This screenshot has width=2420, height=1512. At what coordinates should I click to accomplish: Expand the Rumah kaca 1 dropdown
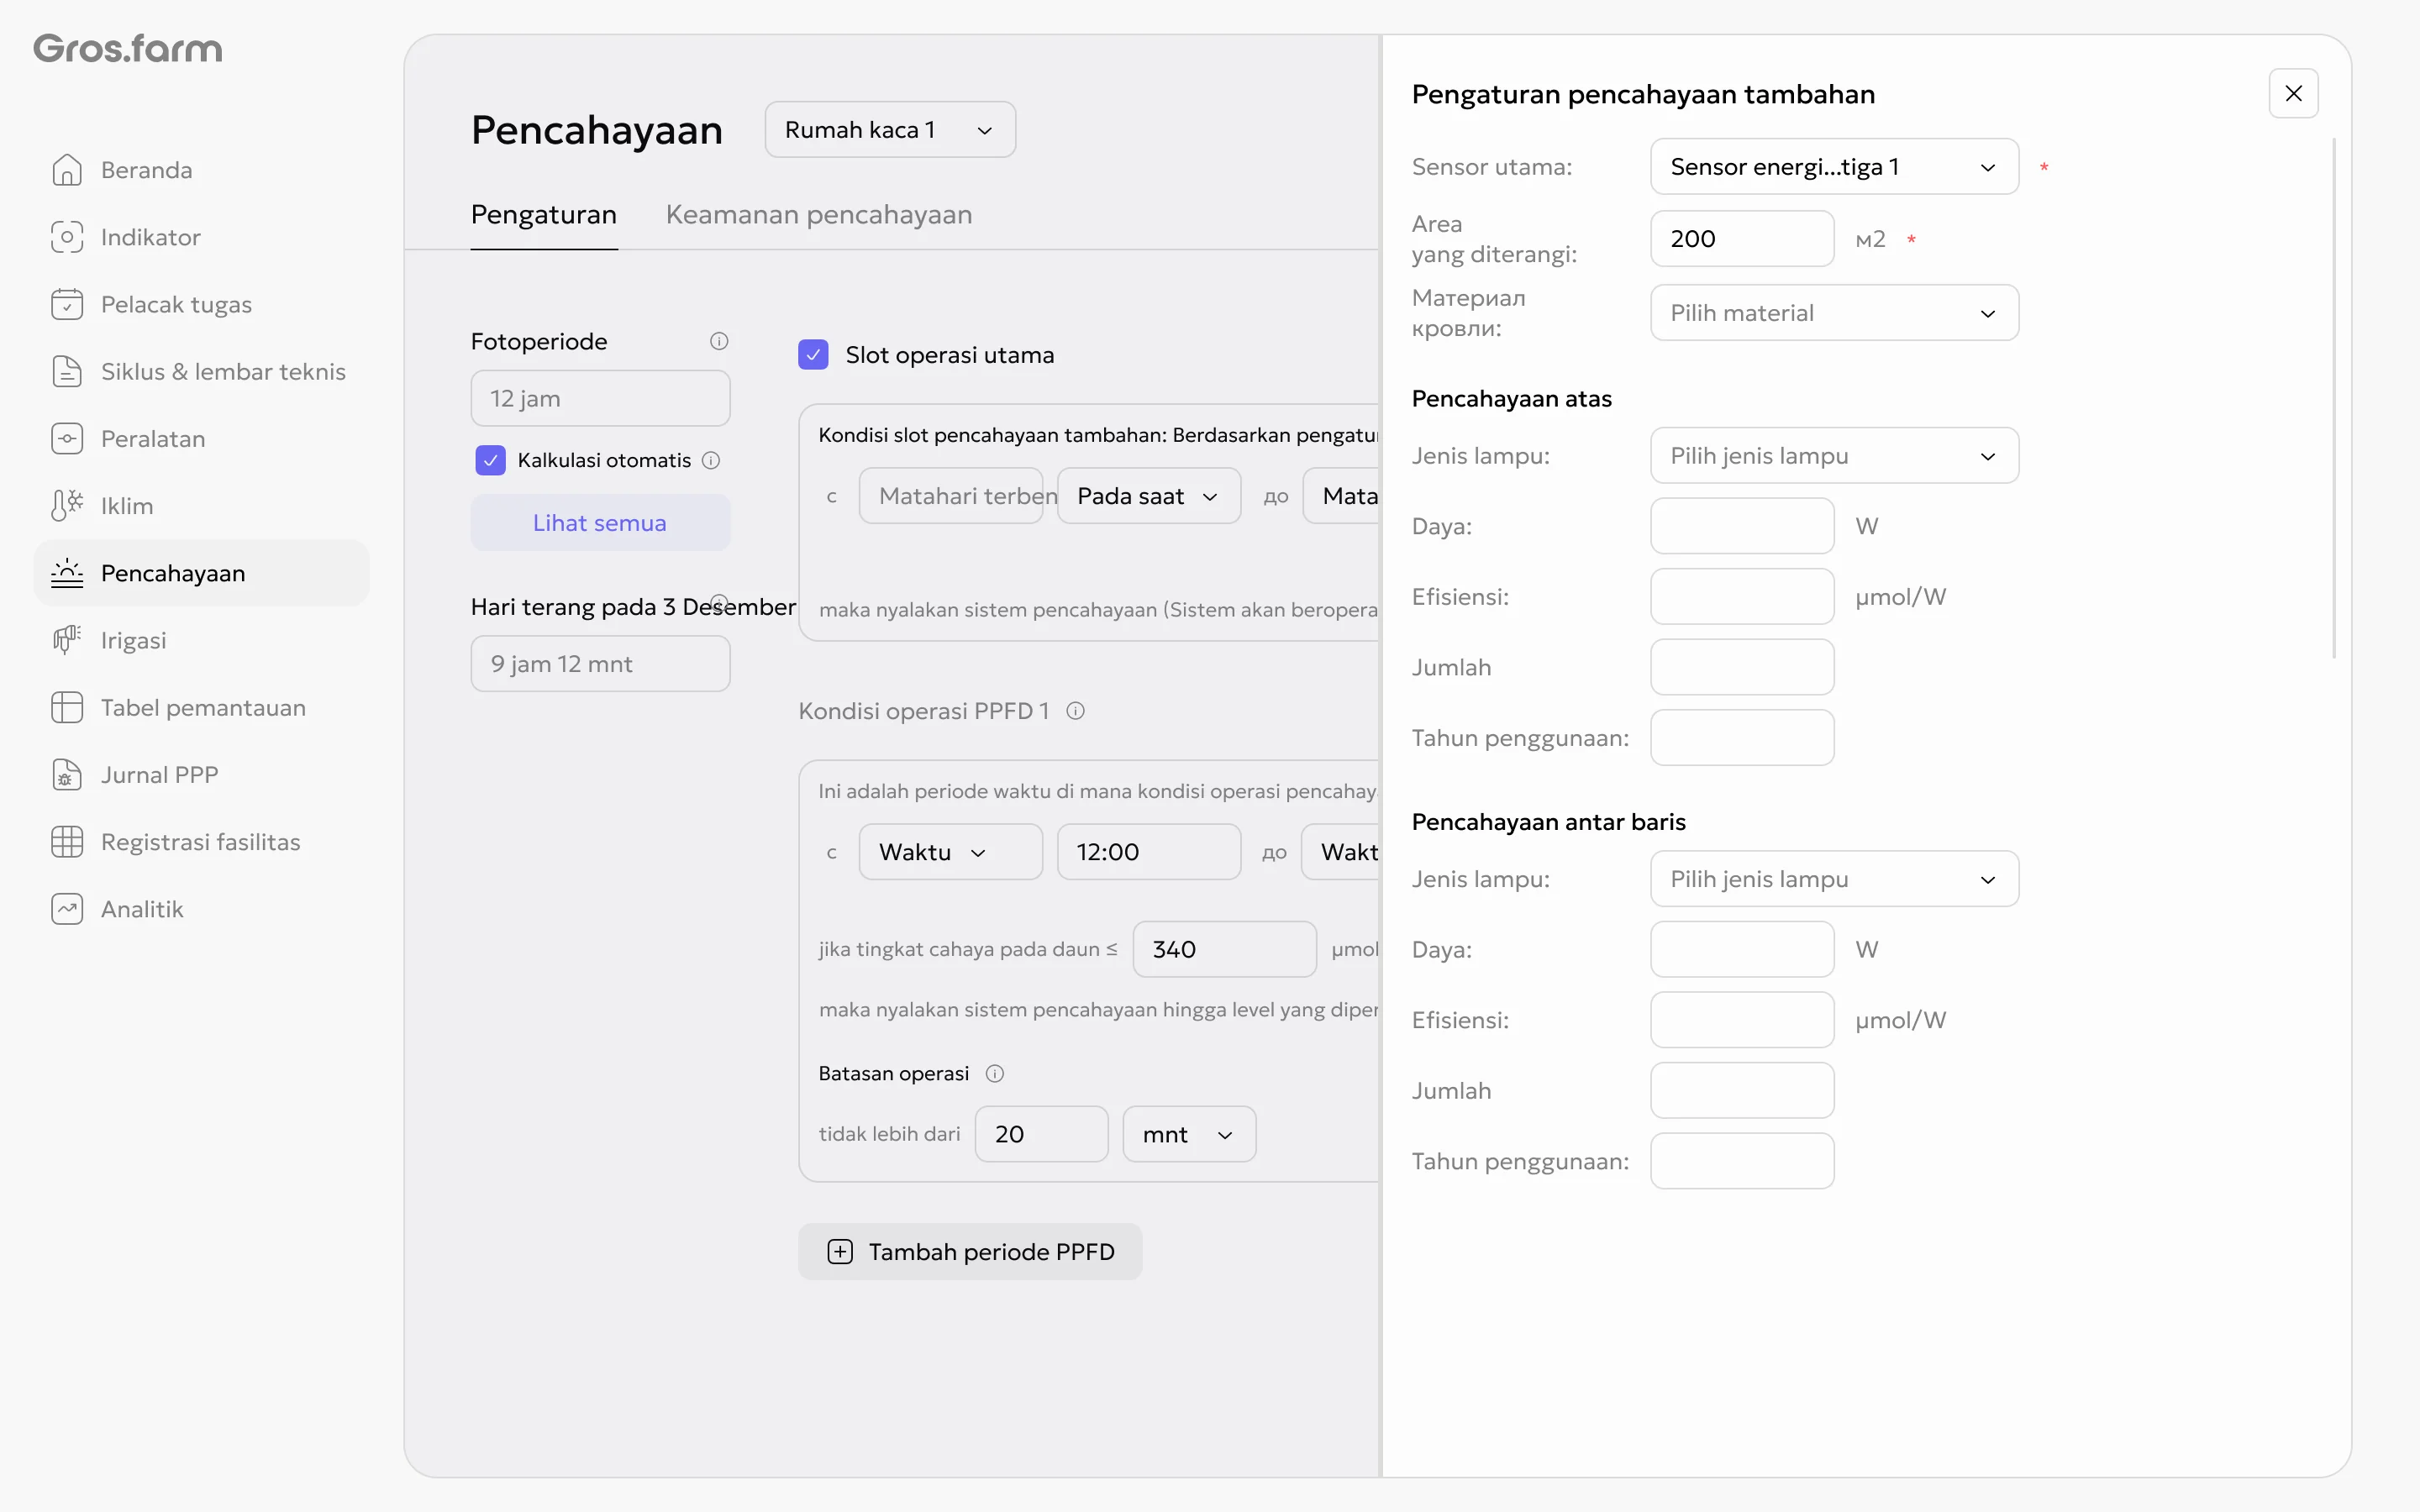click(890, 130)
